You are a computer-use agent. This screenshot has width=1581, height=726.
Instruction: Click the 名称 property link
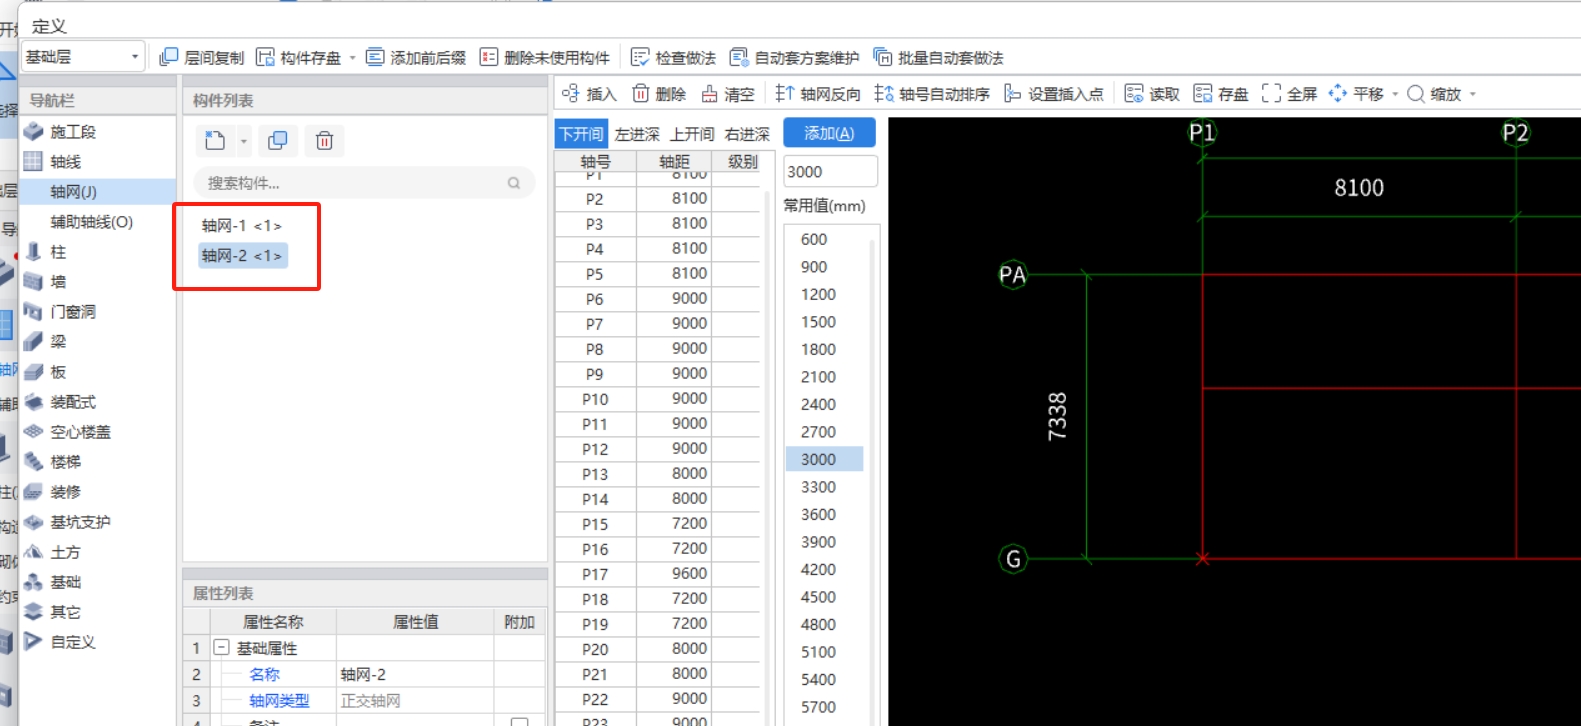264,674
